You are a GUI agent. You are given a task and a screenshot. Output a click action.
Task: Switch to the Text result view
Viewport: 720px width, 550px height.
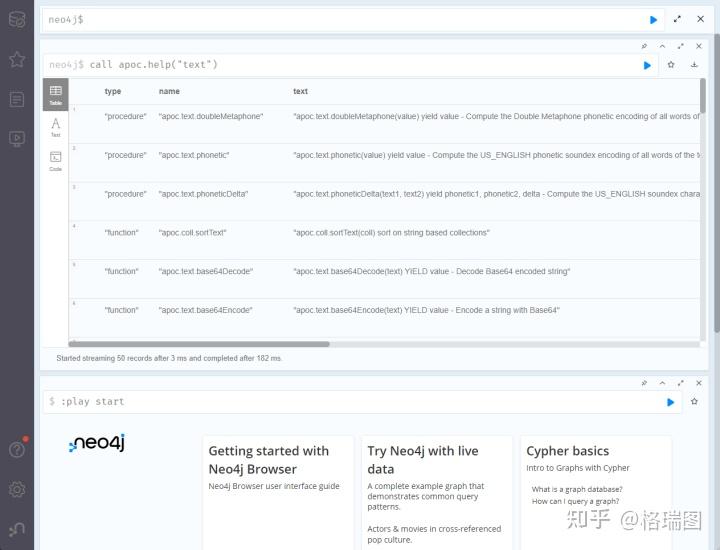[x=56, y=127]
